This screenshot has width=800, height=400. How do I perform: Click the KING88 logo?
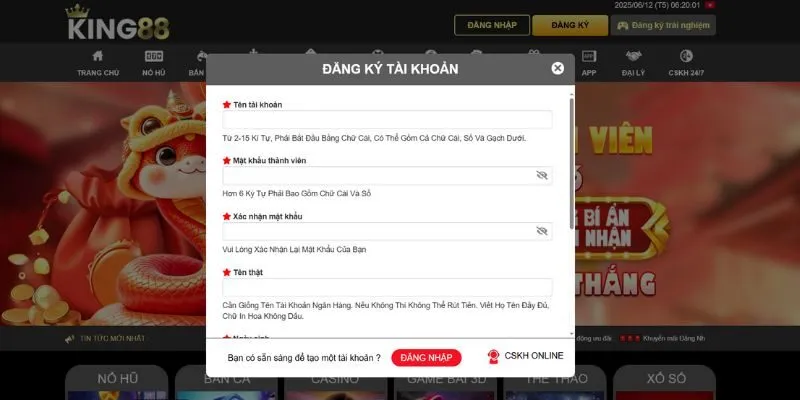pyautogui.click(x=118, y=23)
